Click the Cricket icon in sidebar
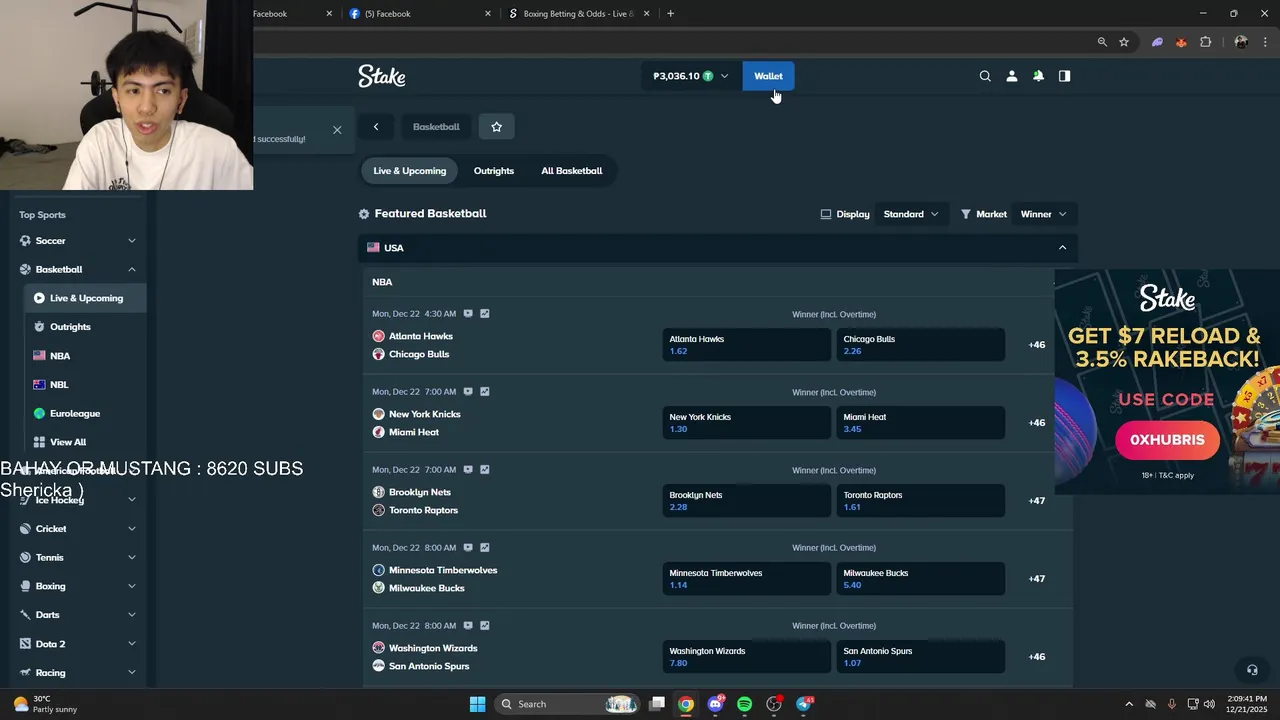 click(x=26, y=529)
